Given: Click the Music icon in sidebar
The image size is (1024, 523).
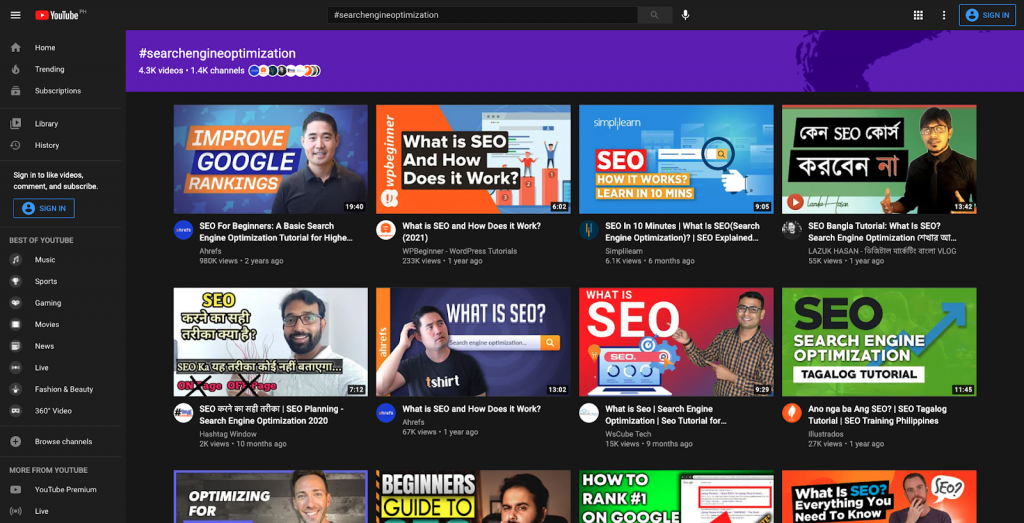Looking at the screenshot, I should tap(16, 260).
